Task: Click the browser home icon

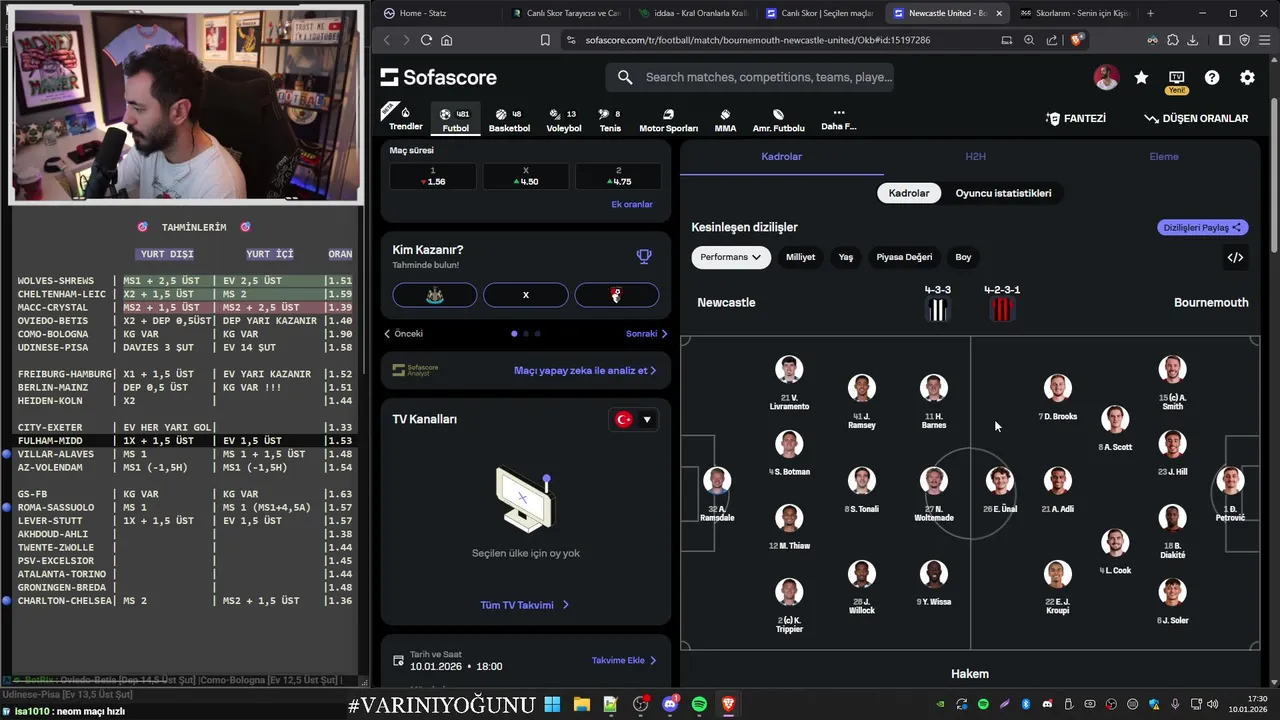Action: 446,40
